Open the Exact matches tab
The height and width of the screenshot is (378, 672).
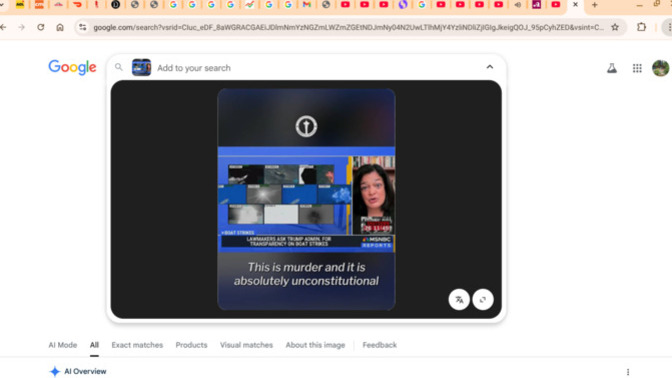click(137, 345)
